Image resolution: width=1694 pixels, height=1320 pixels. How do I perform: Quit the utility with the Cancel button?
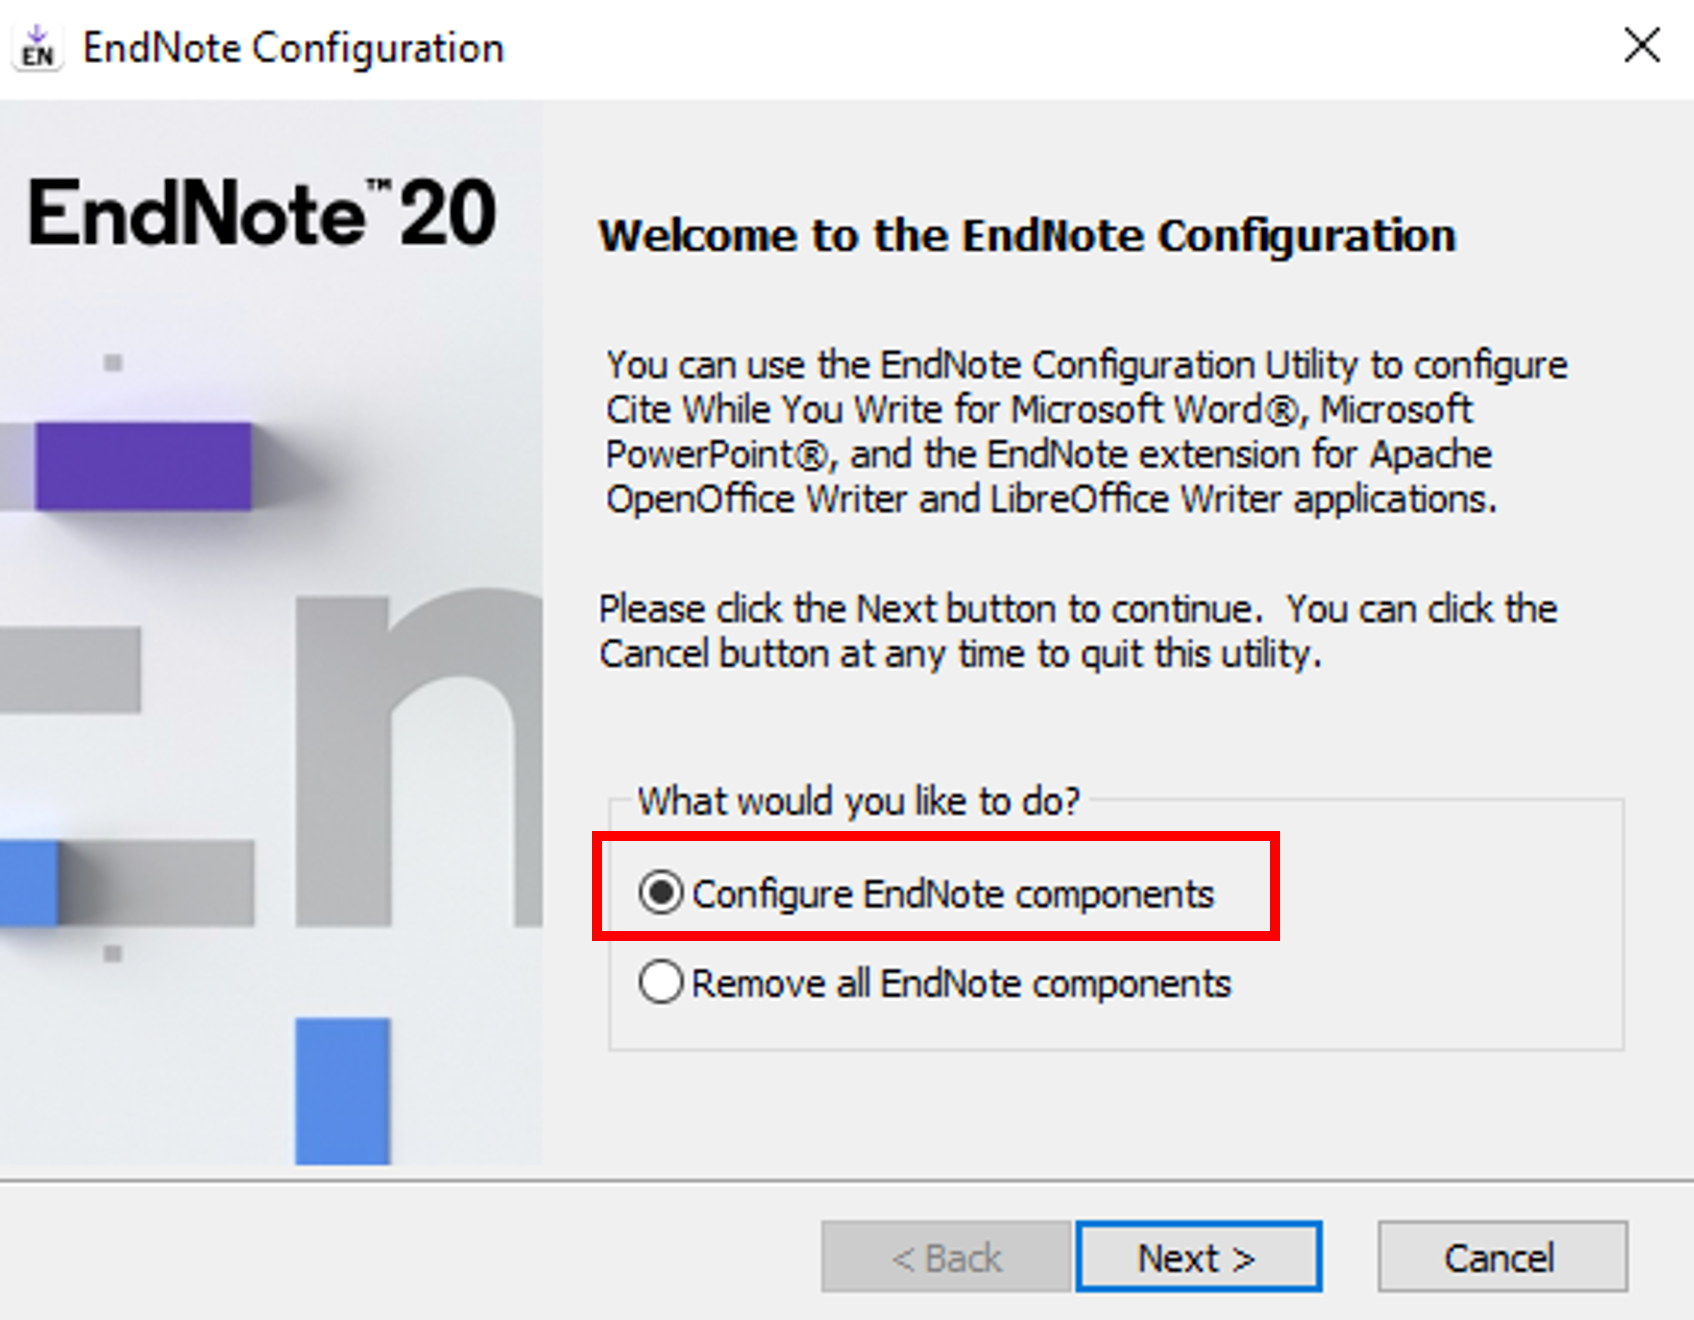(1502, 1257)
